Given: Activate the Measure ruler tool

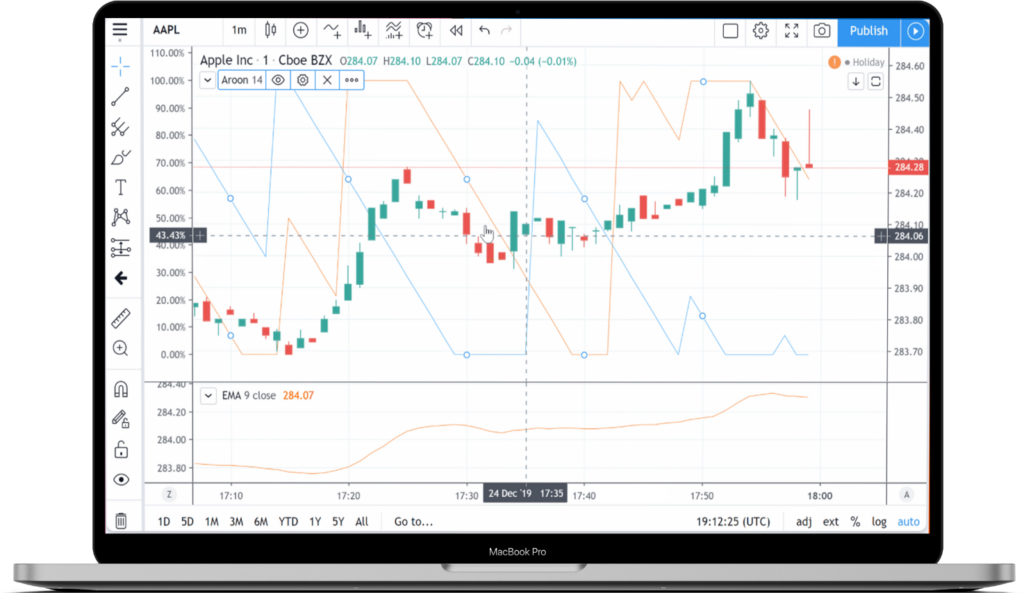Looking at the screenshot, I should [x=121, y=318].
